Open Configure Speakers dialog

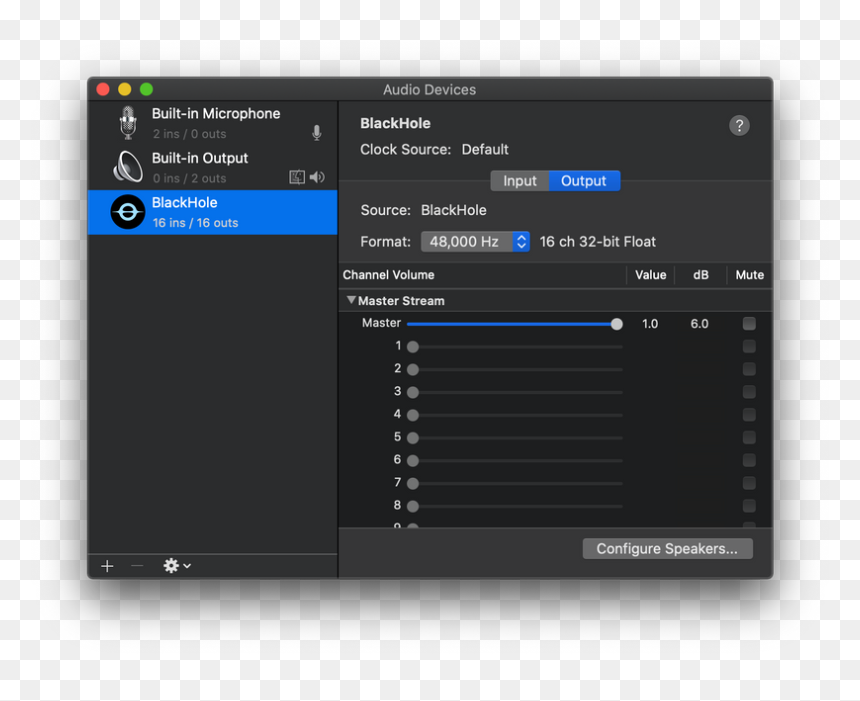pyautogui.click(x=667, y=549)
